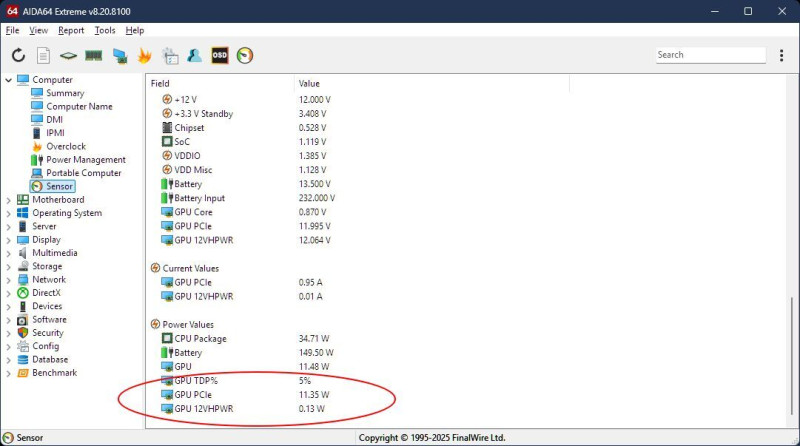Select Config in the tree
800x446 pixels.
[x=45, y=346]
